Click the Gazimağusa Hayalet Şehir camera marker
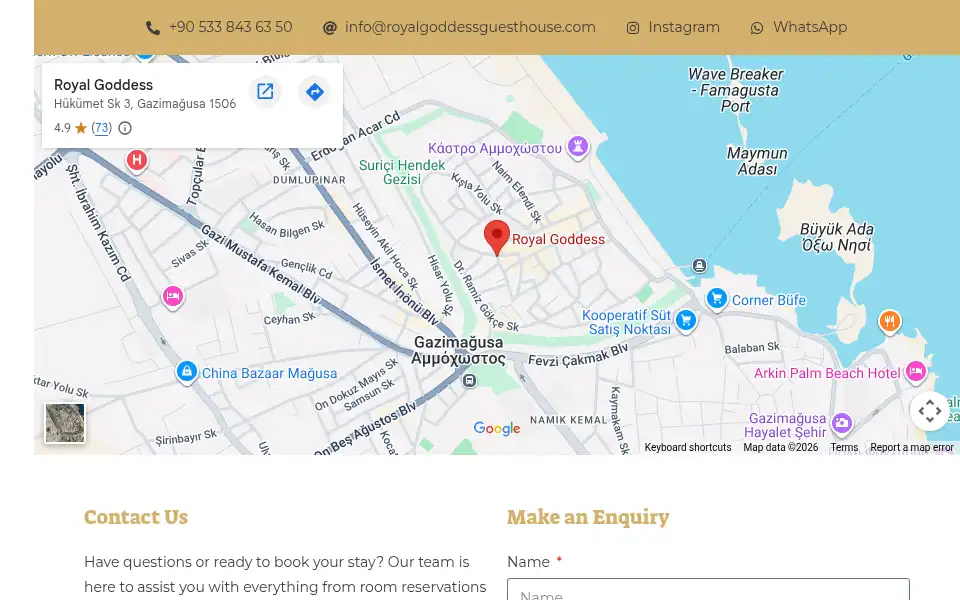 point(842,422)
